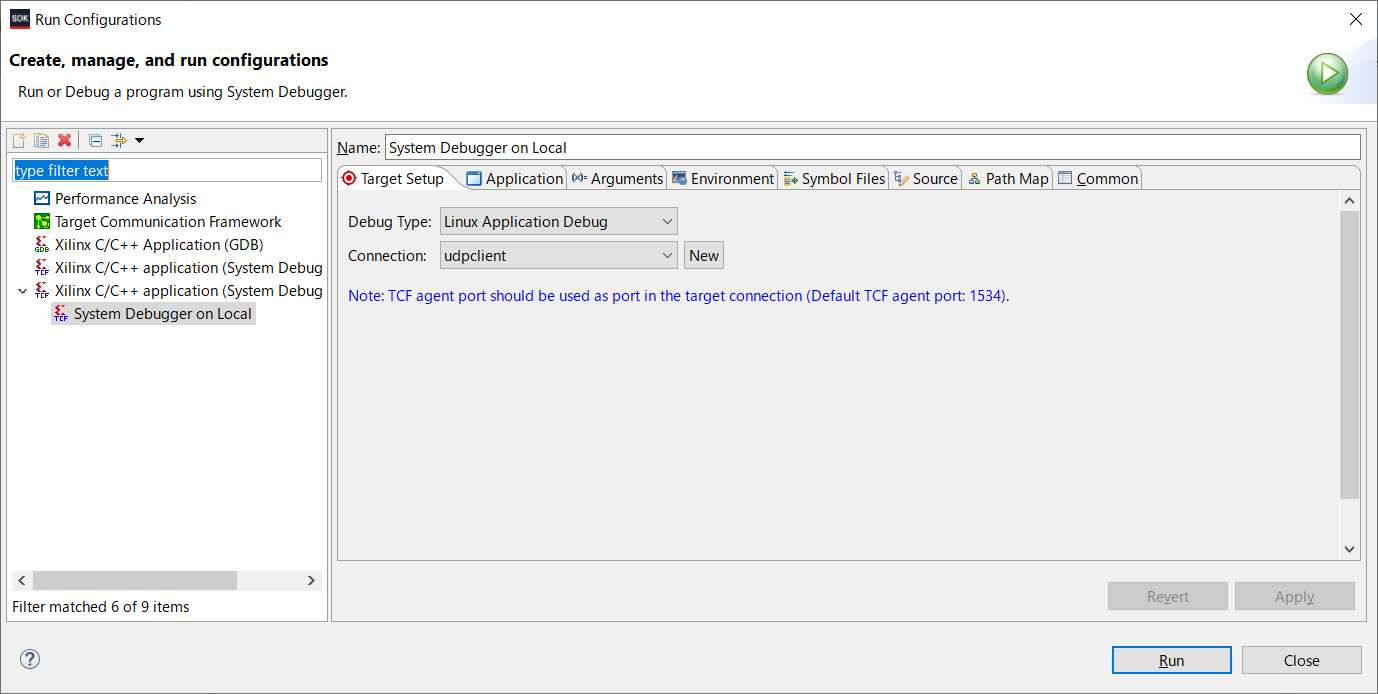The width and height of the screenshot is (1378, 694).
Task: Click the System Debugger on Local TCF icon
Action: [61, 314]
